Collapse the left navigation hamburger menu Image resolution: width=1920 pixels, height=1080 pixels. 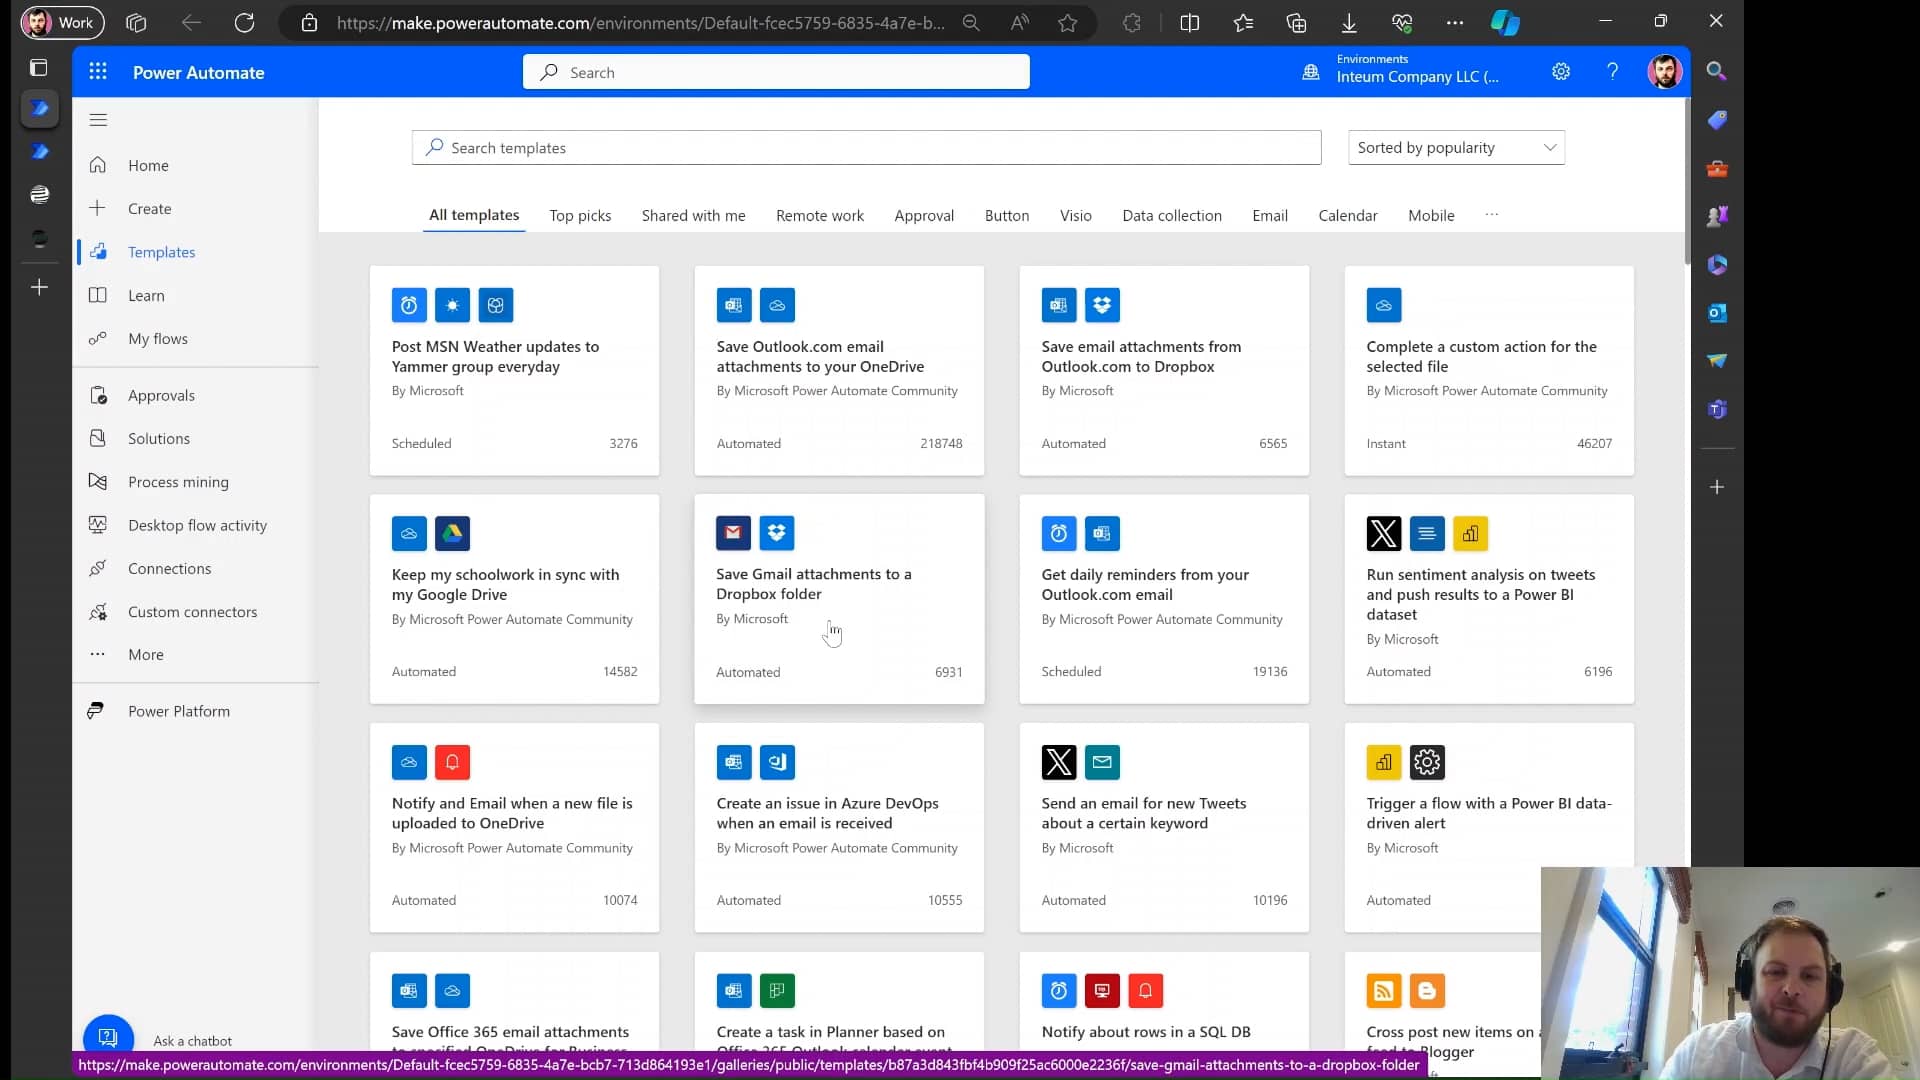click(98, 120)
